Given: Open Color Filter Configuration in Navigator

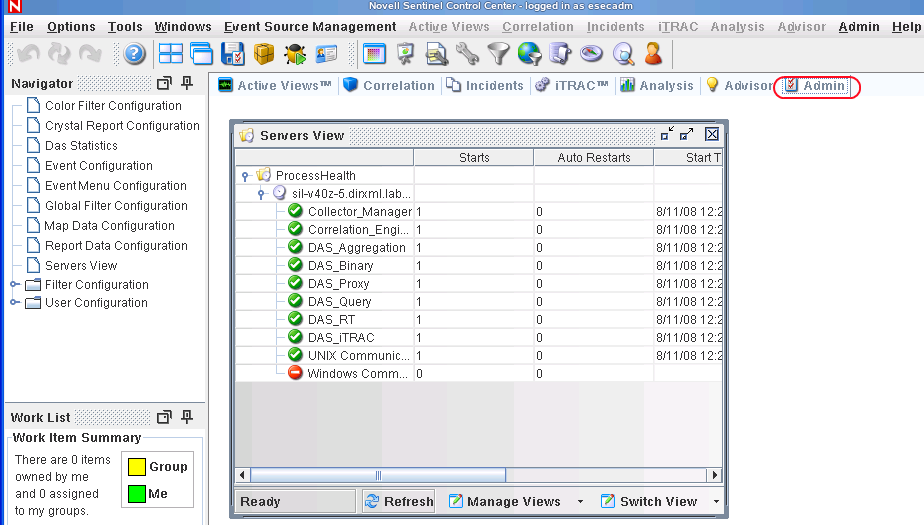Looking at the screenshot, I should [x=113, y=105].
